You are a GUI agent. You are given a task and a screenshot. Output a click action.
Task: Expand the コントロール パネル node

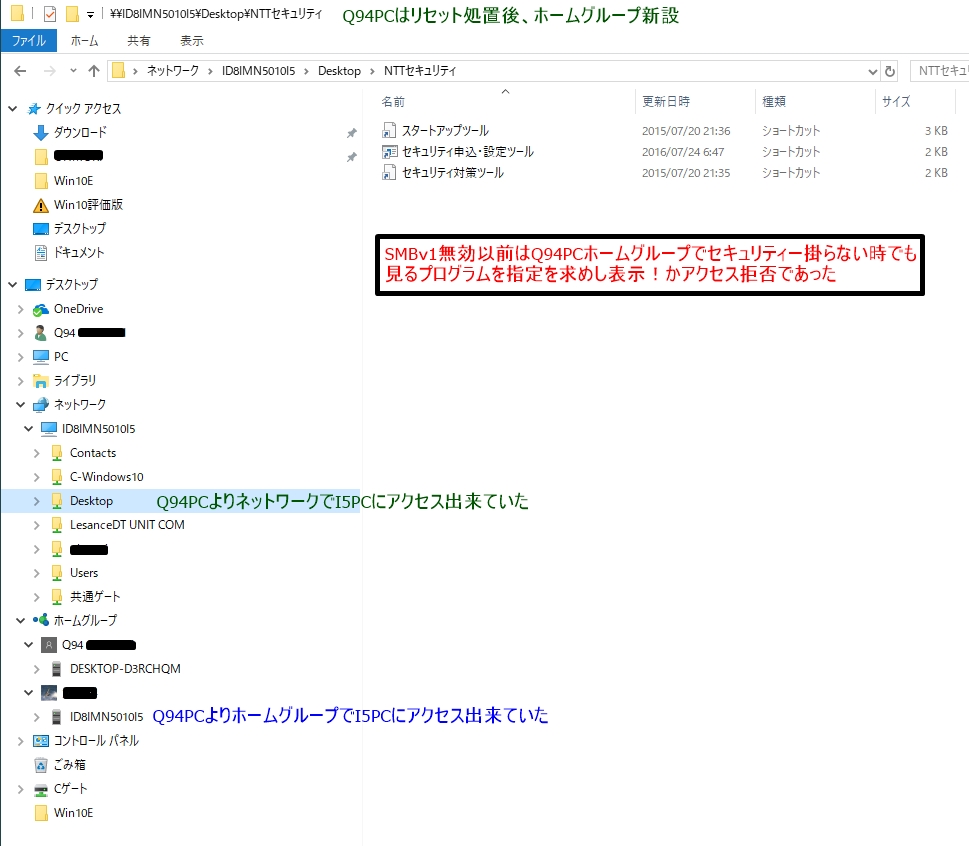click(20, 741)
